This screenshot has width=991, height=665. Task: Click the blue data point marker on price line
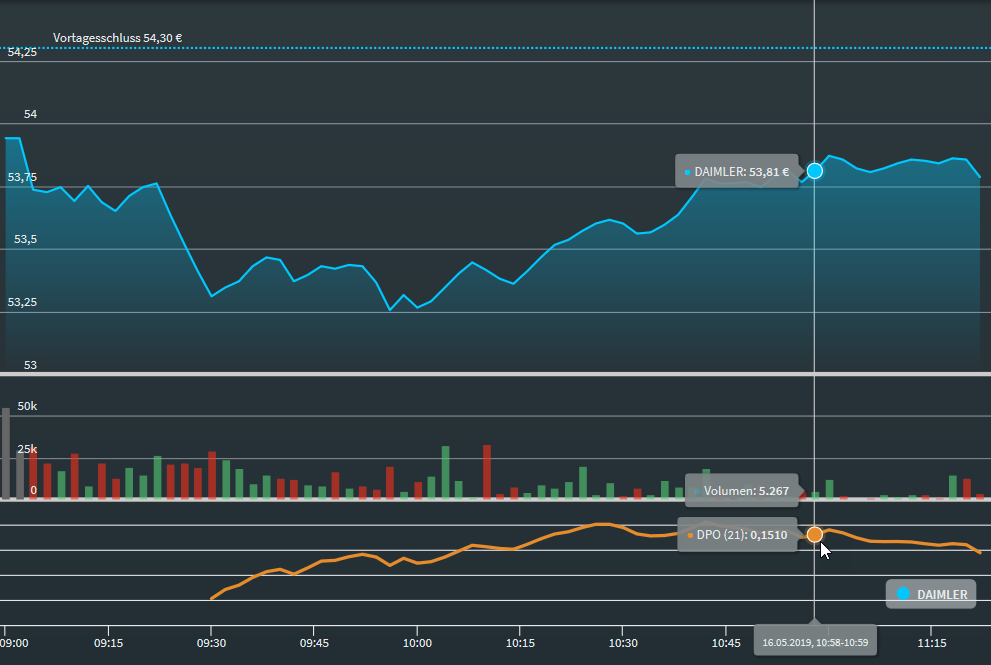click(815, 171)
